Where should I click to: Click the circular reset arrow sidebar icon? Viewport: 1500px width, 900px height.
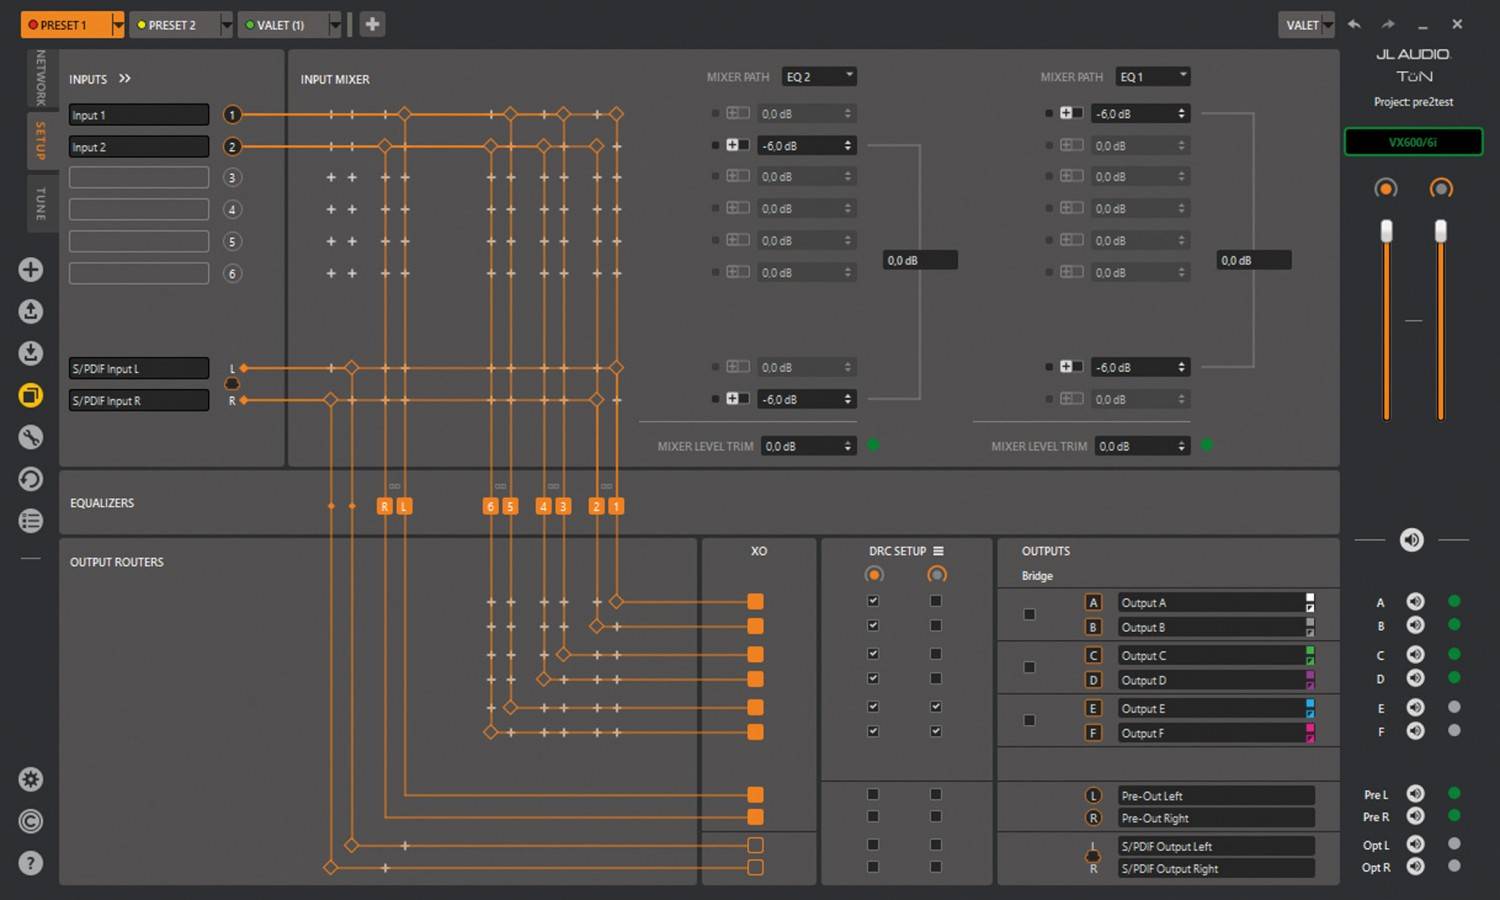[x=31, y=479]
